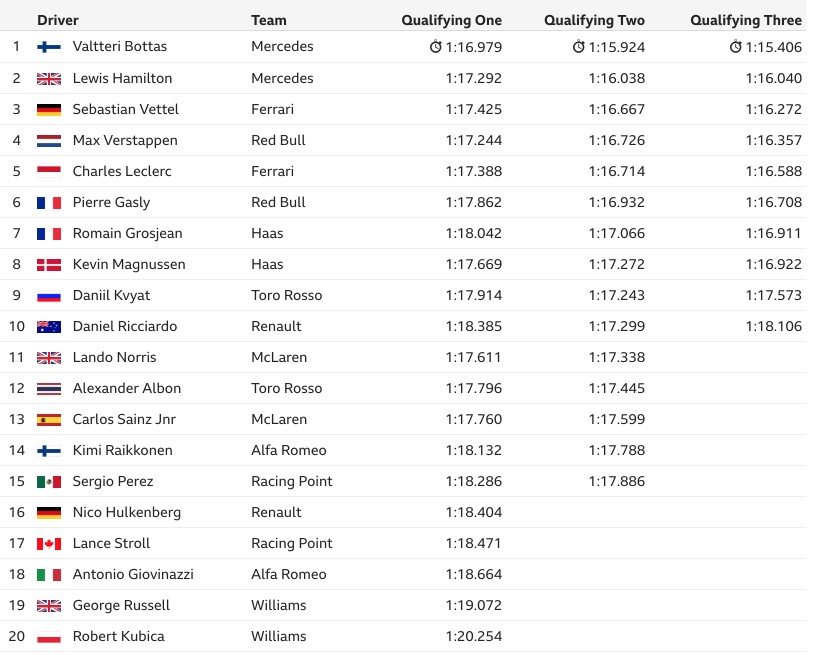Click the Denmark flag beside Kevin Magnussen
The width and height of the screenshot is (834, 655).
click(x=49, y=264)
